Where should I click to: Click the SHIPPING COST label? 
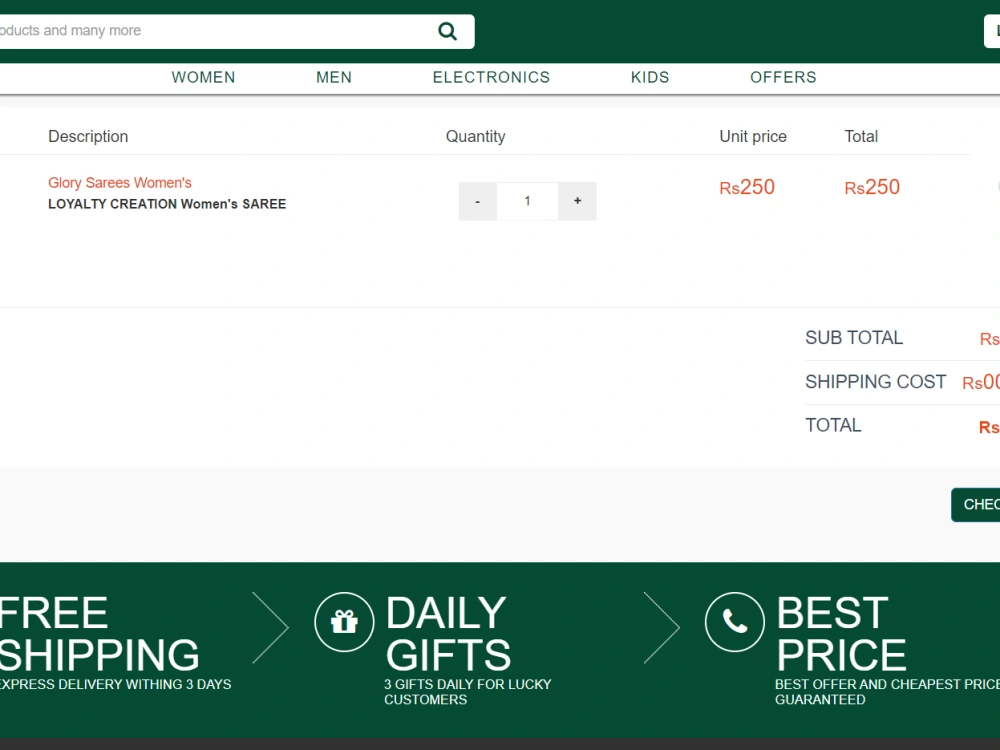(876, 381)
